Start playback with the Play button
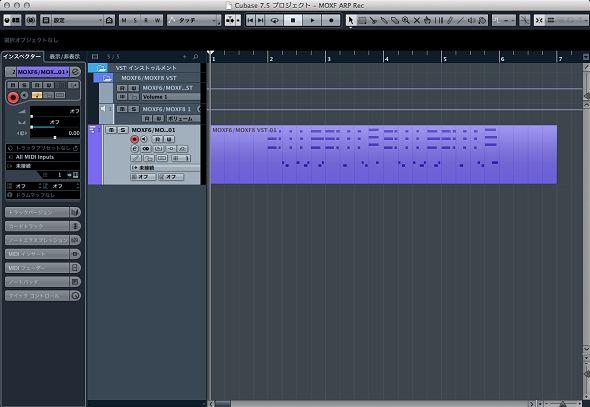 (x=312, y=20)
